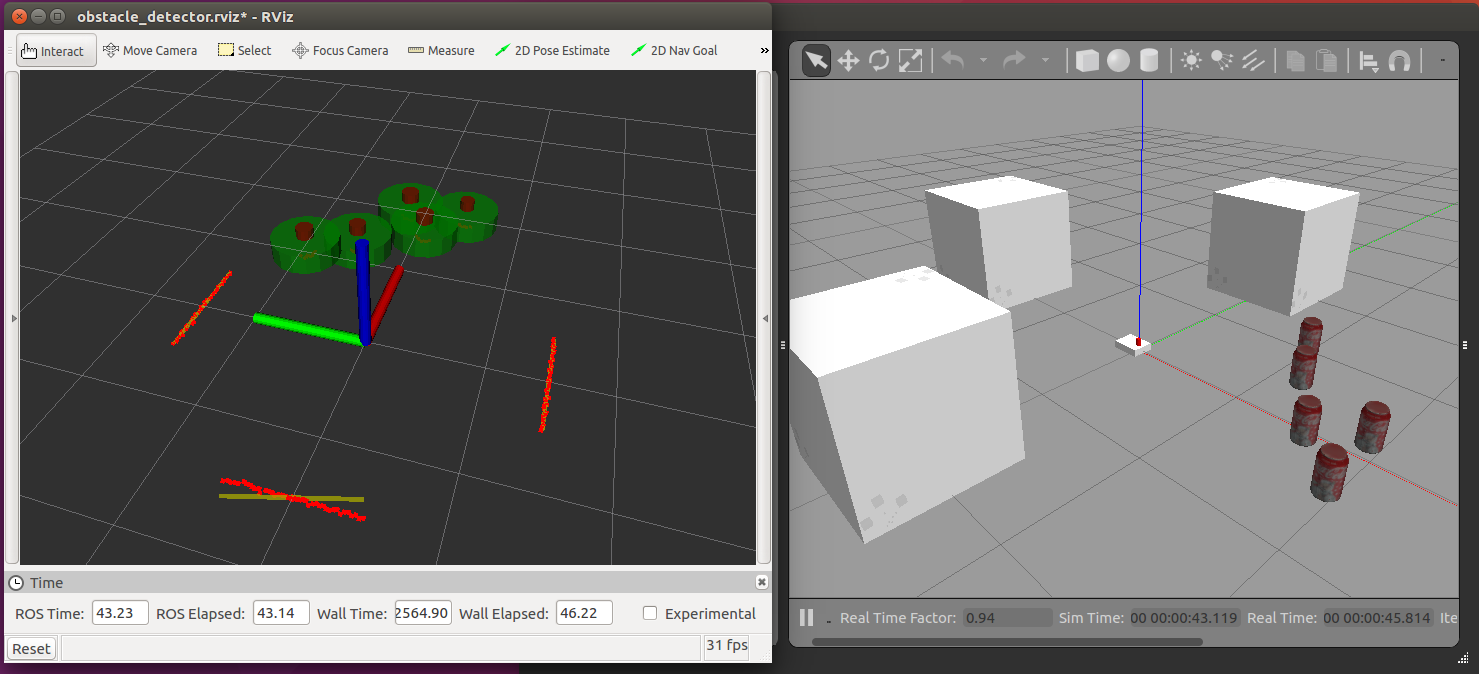The width and height of the screenshot is (1479, 674).
Task: Choose the Gazebo scale mode tool
Action: click(910, 61)
